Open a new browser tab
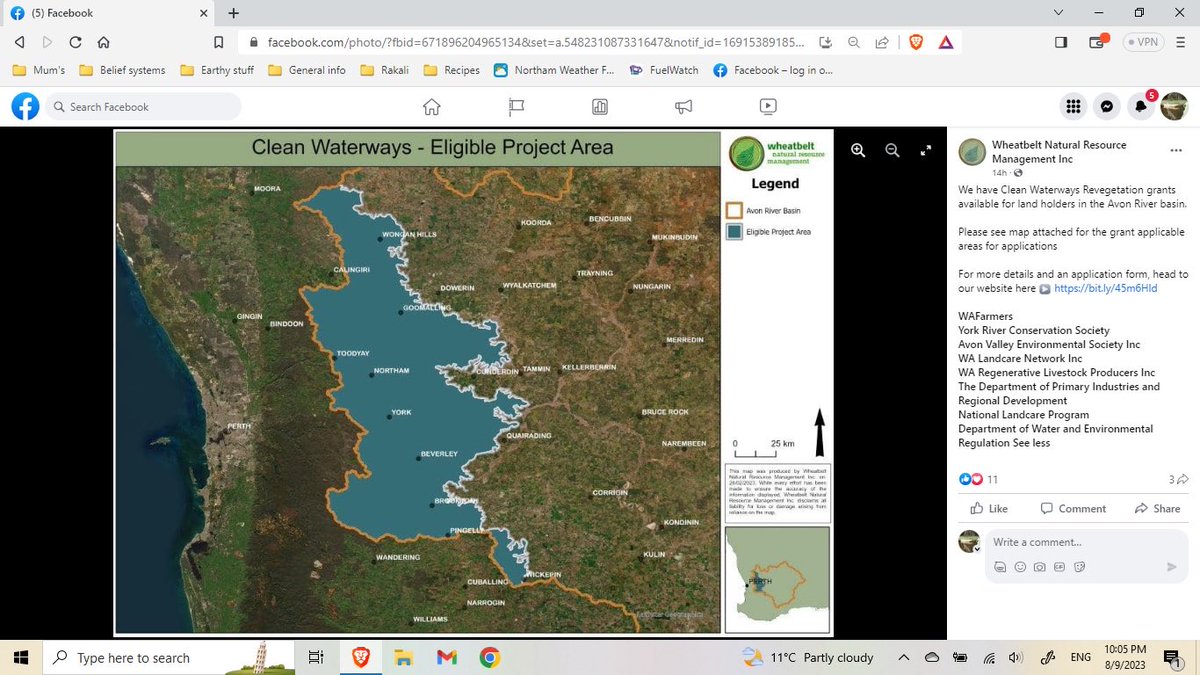 (x=233, y=13)
